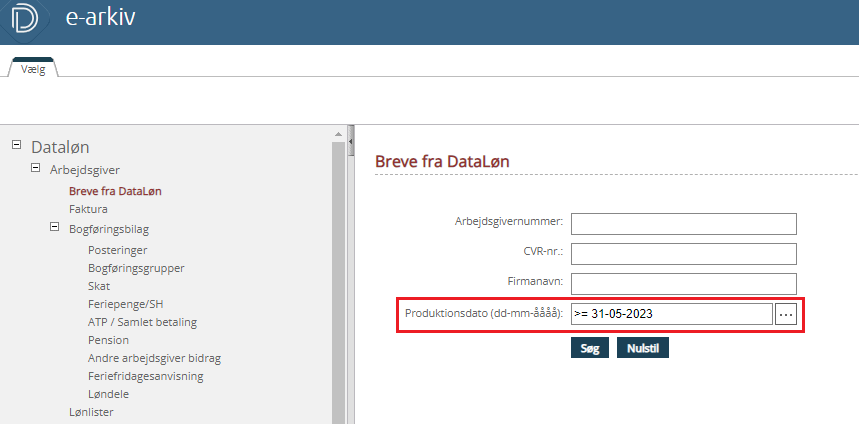Open Breve fra DataLøn in tree

[115, 192]
